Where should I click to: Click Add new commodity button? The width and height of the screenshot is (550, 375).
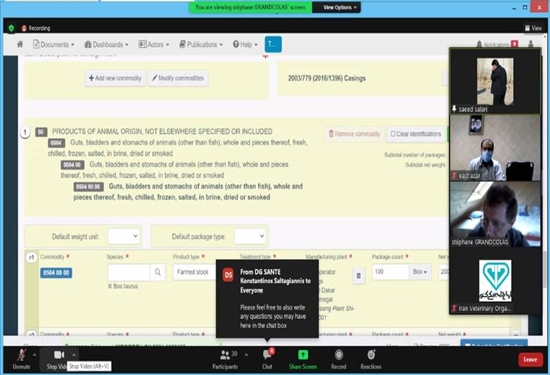click(x=115, y=78)
